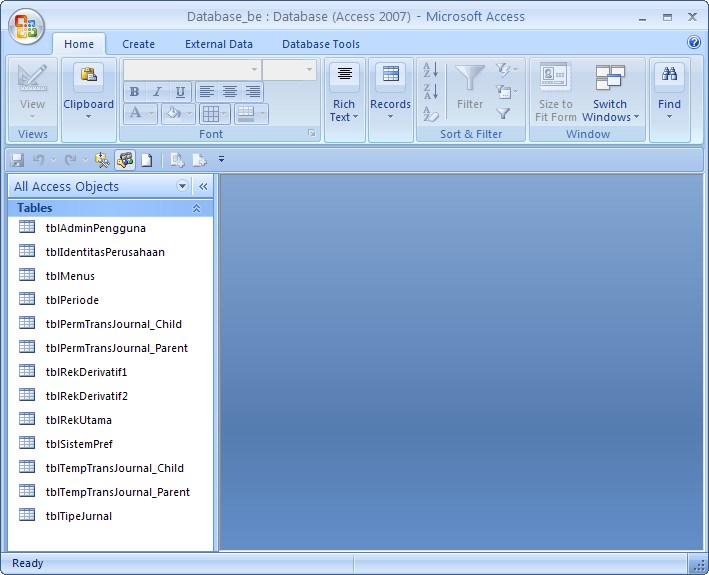Expand the View dropdown arrow

coord(32,117)
